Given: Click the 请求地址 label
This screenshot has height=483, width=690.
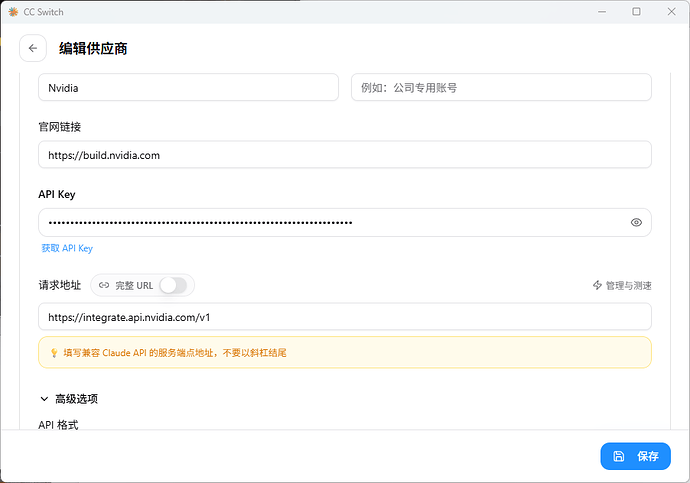Looking at the screenshot, I should (60, 285).
